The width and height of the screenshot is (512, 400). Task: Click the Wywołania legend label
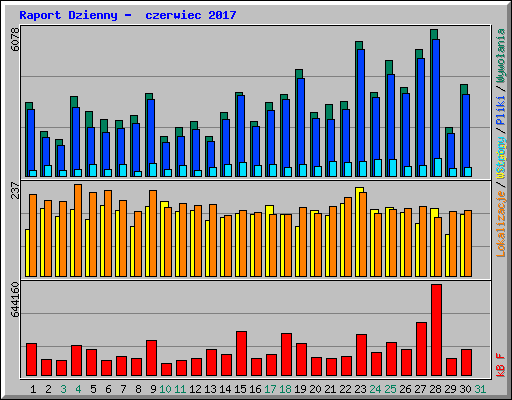point(500,56)
